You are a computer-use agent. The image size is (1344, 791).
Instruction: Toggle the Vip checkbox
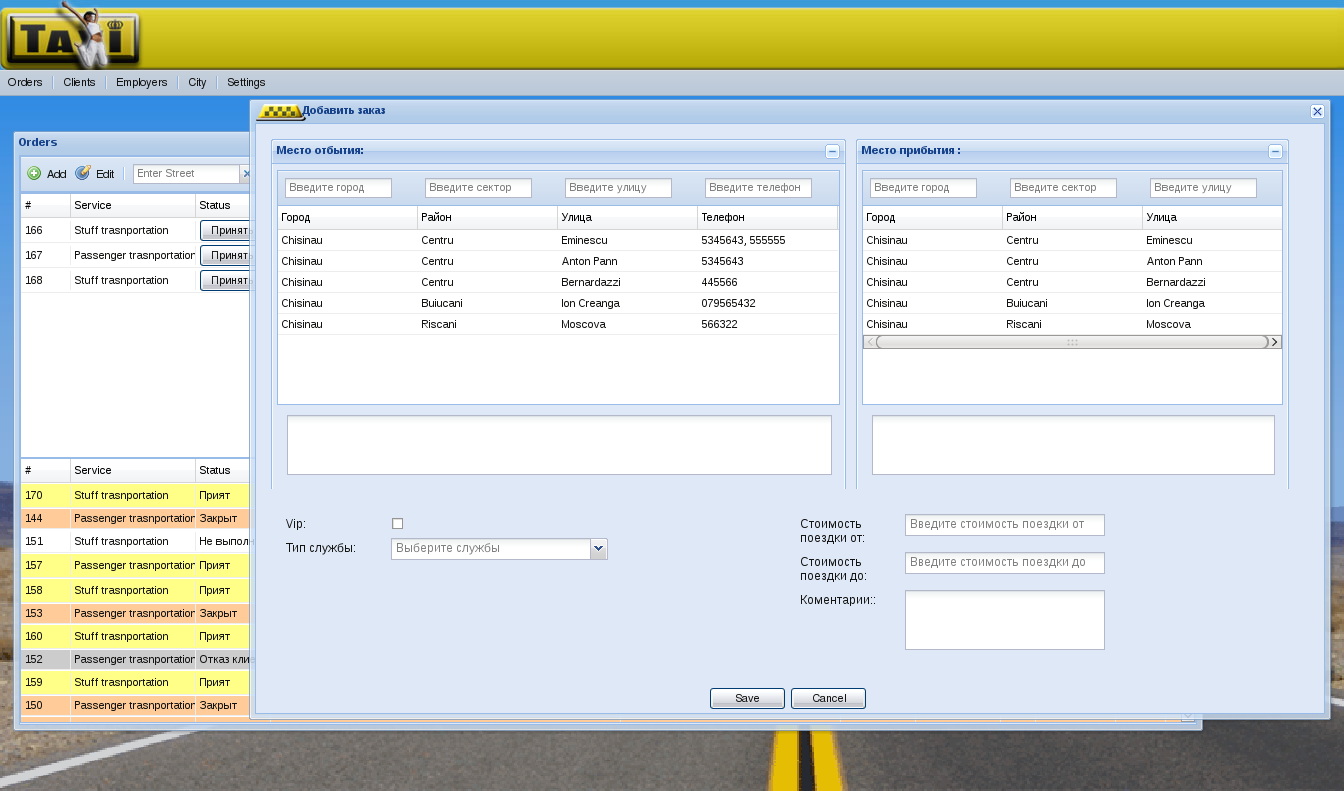coord(397,523)
